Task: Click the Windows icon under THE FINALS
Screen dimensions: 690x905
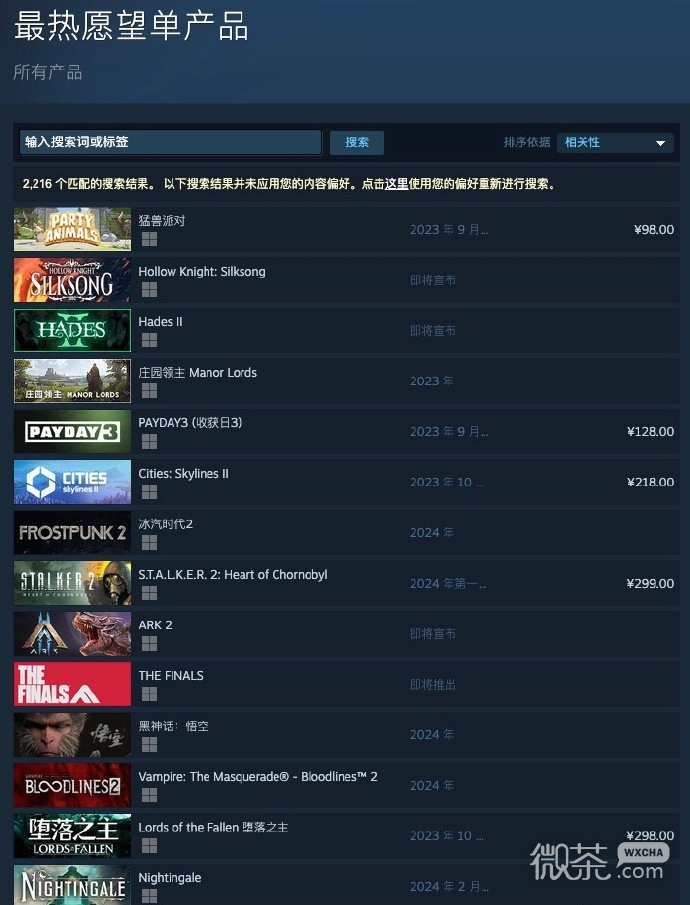Action: (150, 694)
